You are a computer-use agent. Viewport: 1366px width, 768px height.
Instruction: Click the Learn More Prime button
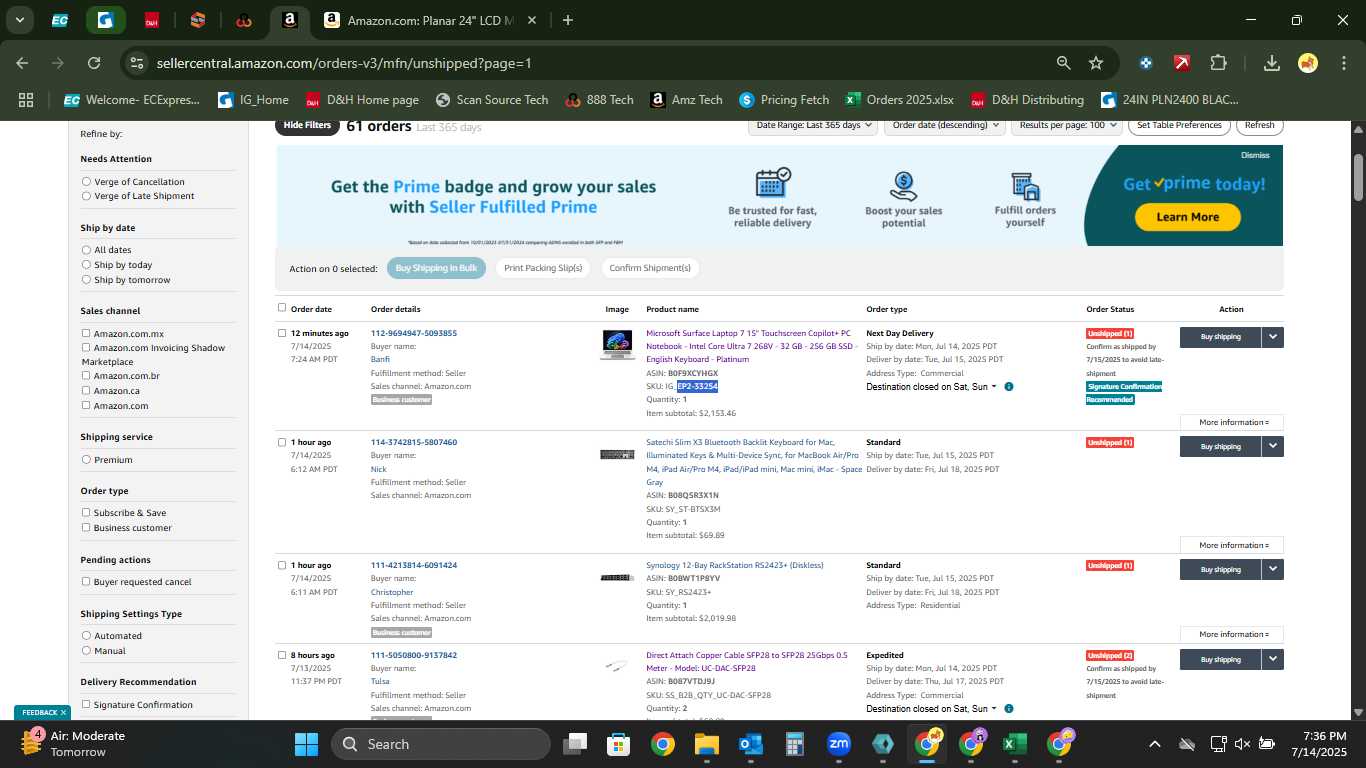pos(1187,217)
